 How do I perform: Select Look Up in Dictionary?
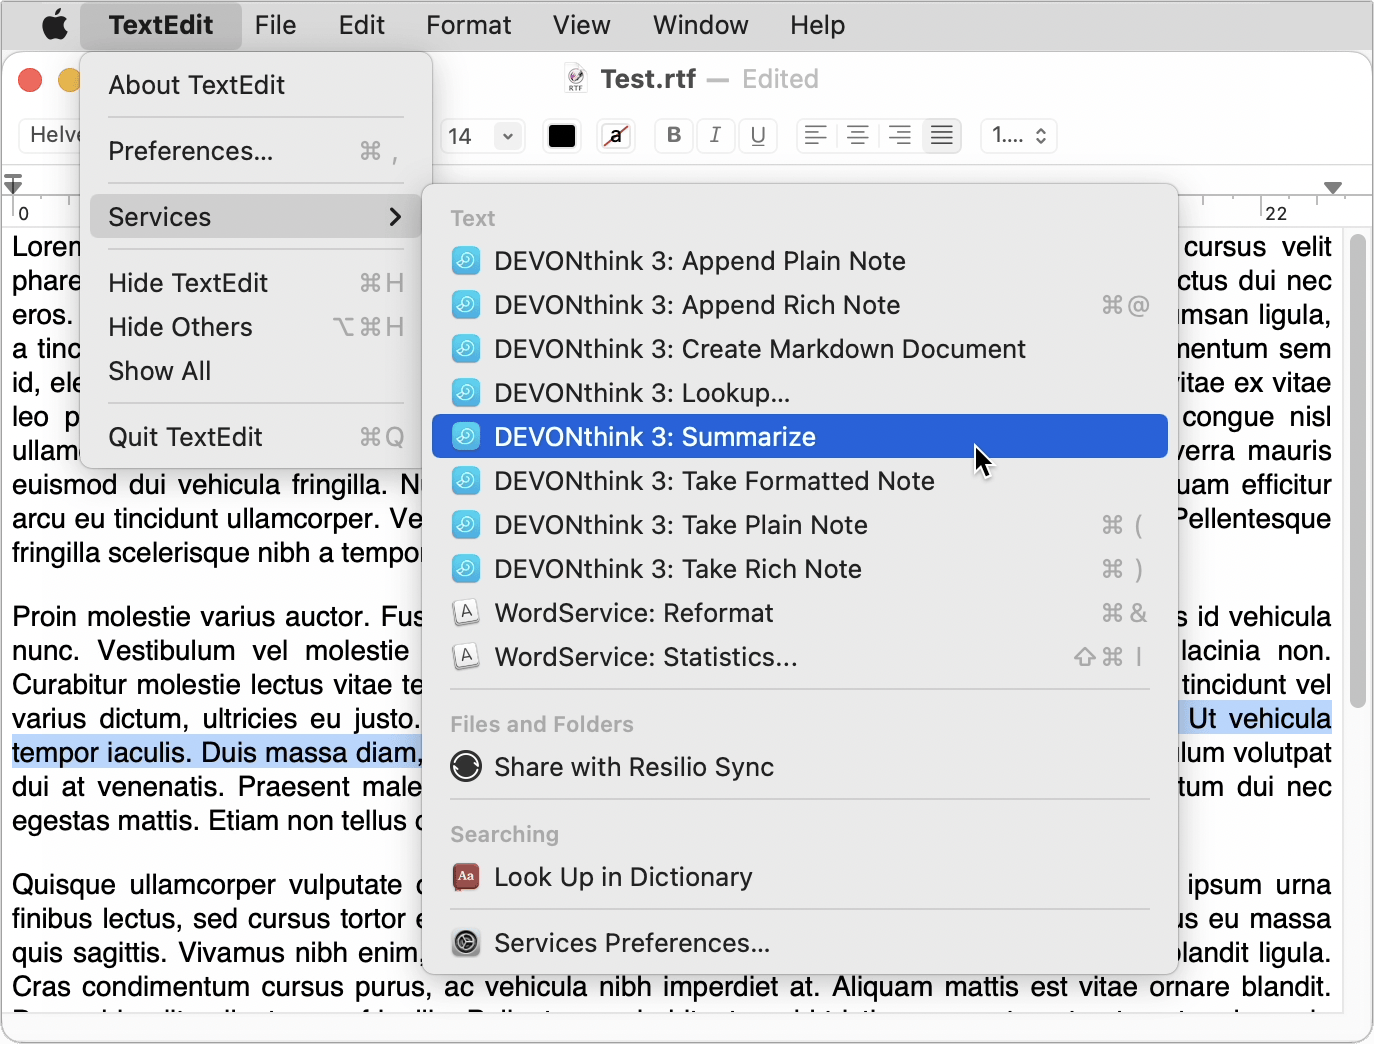coord(800,877)
